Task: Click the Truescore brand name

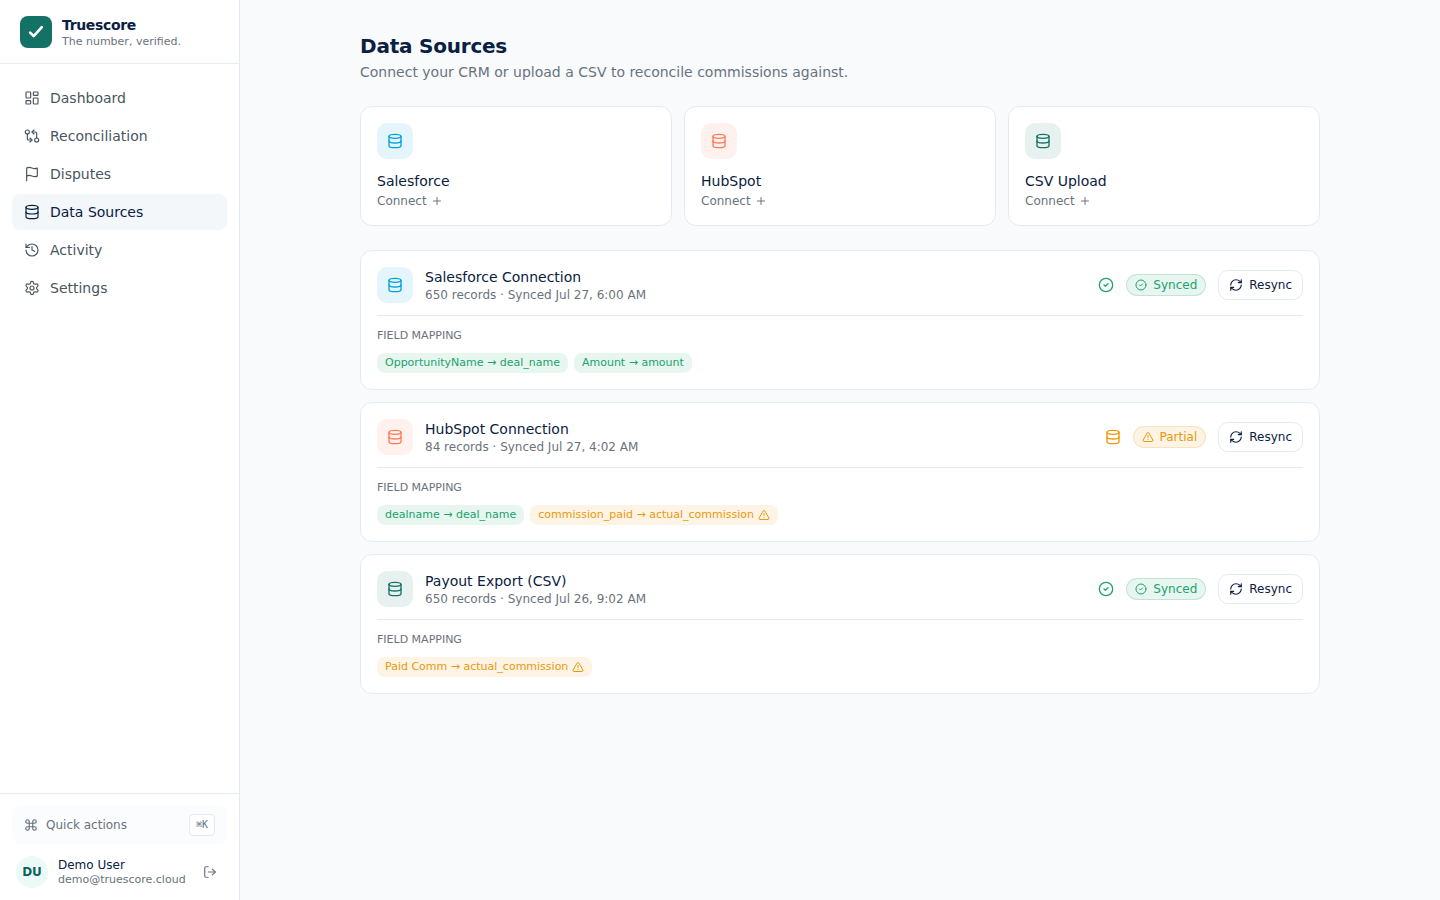Action: 99,25
